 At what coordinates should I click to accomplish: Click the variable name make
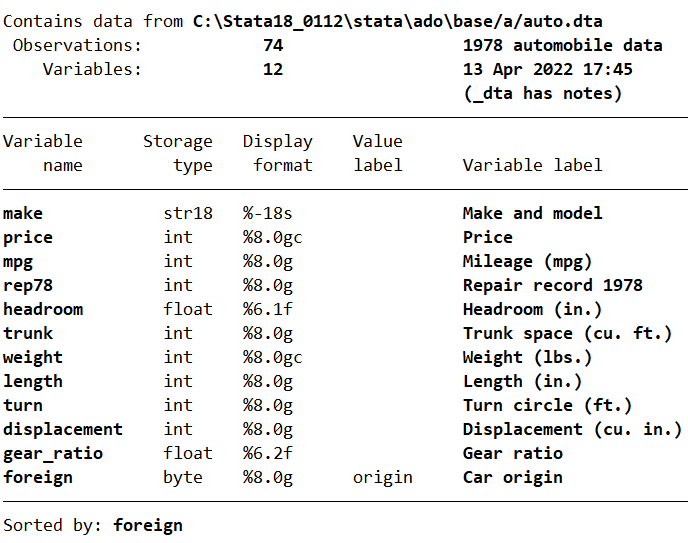[23, 213]
